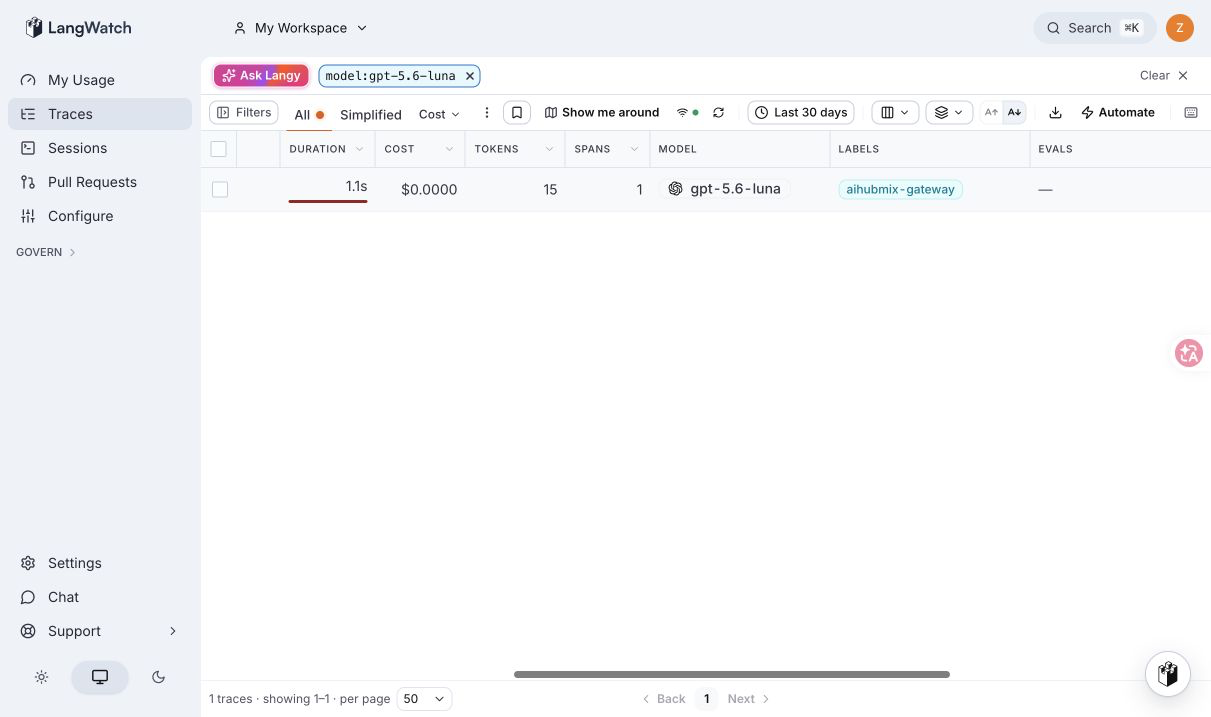Open the Filters panel
1211x717 pixels.
(x=244, y=112)
